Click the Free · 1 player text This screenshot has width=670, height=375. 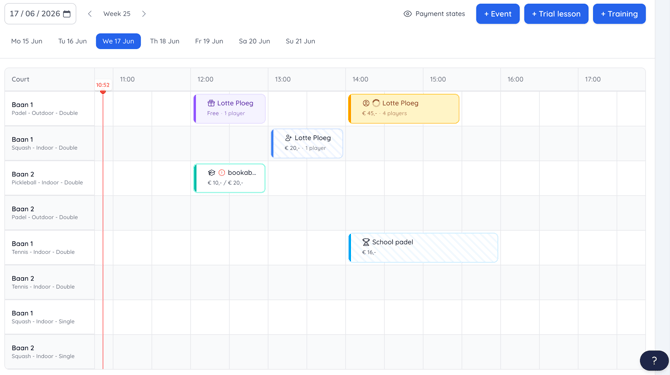click(x=226, y=113)
